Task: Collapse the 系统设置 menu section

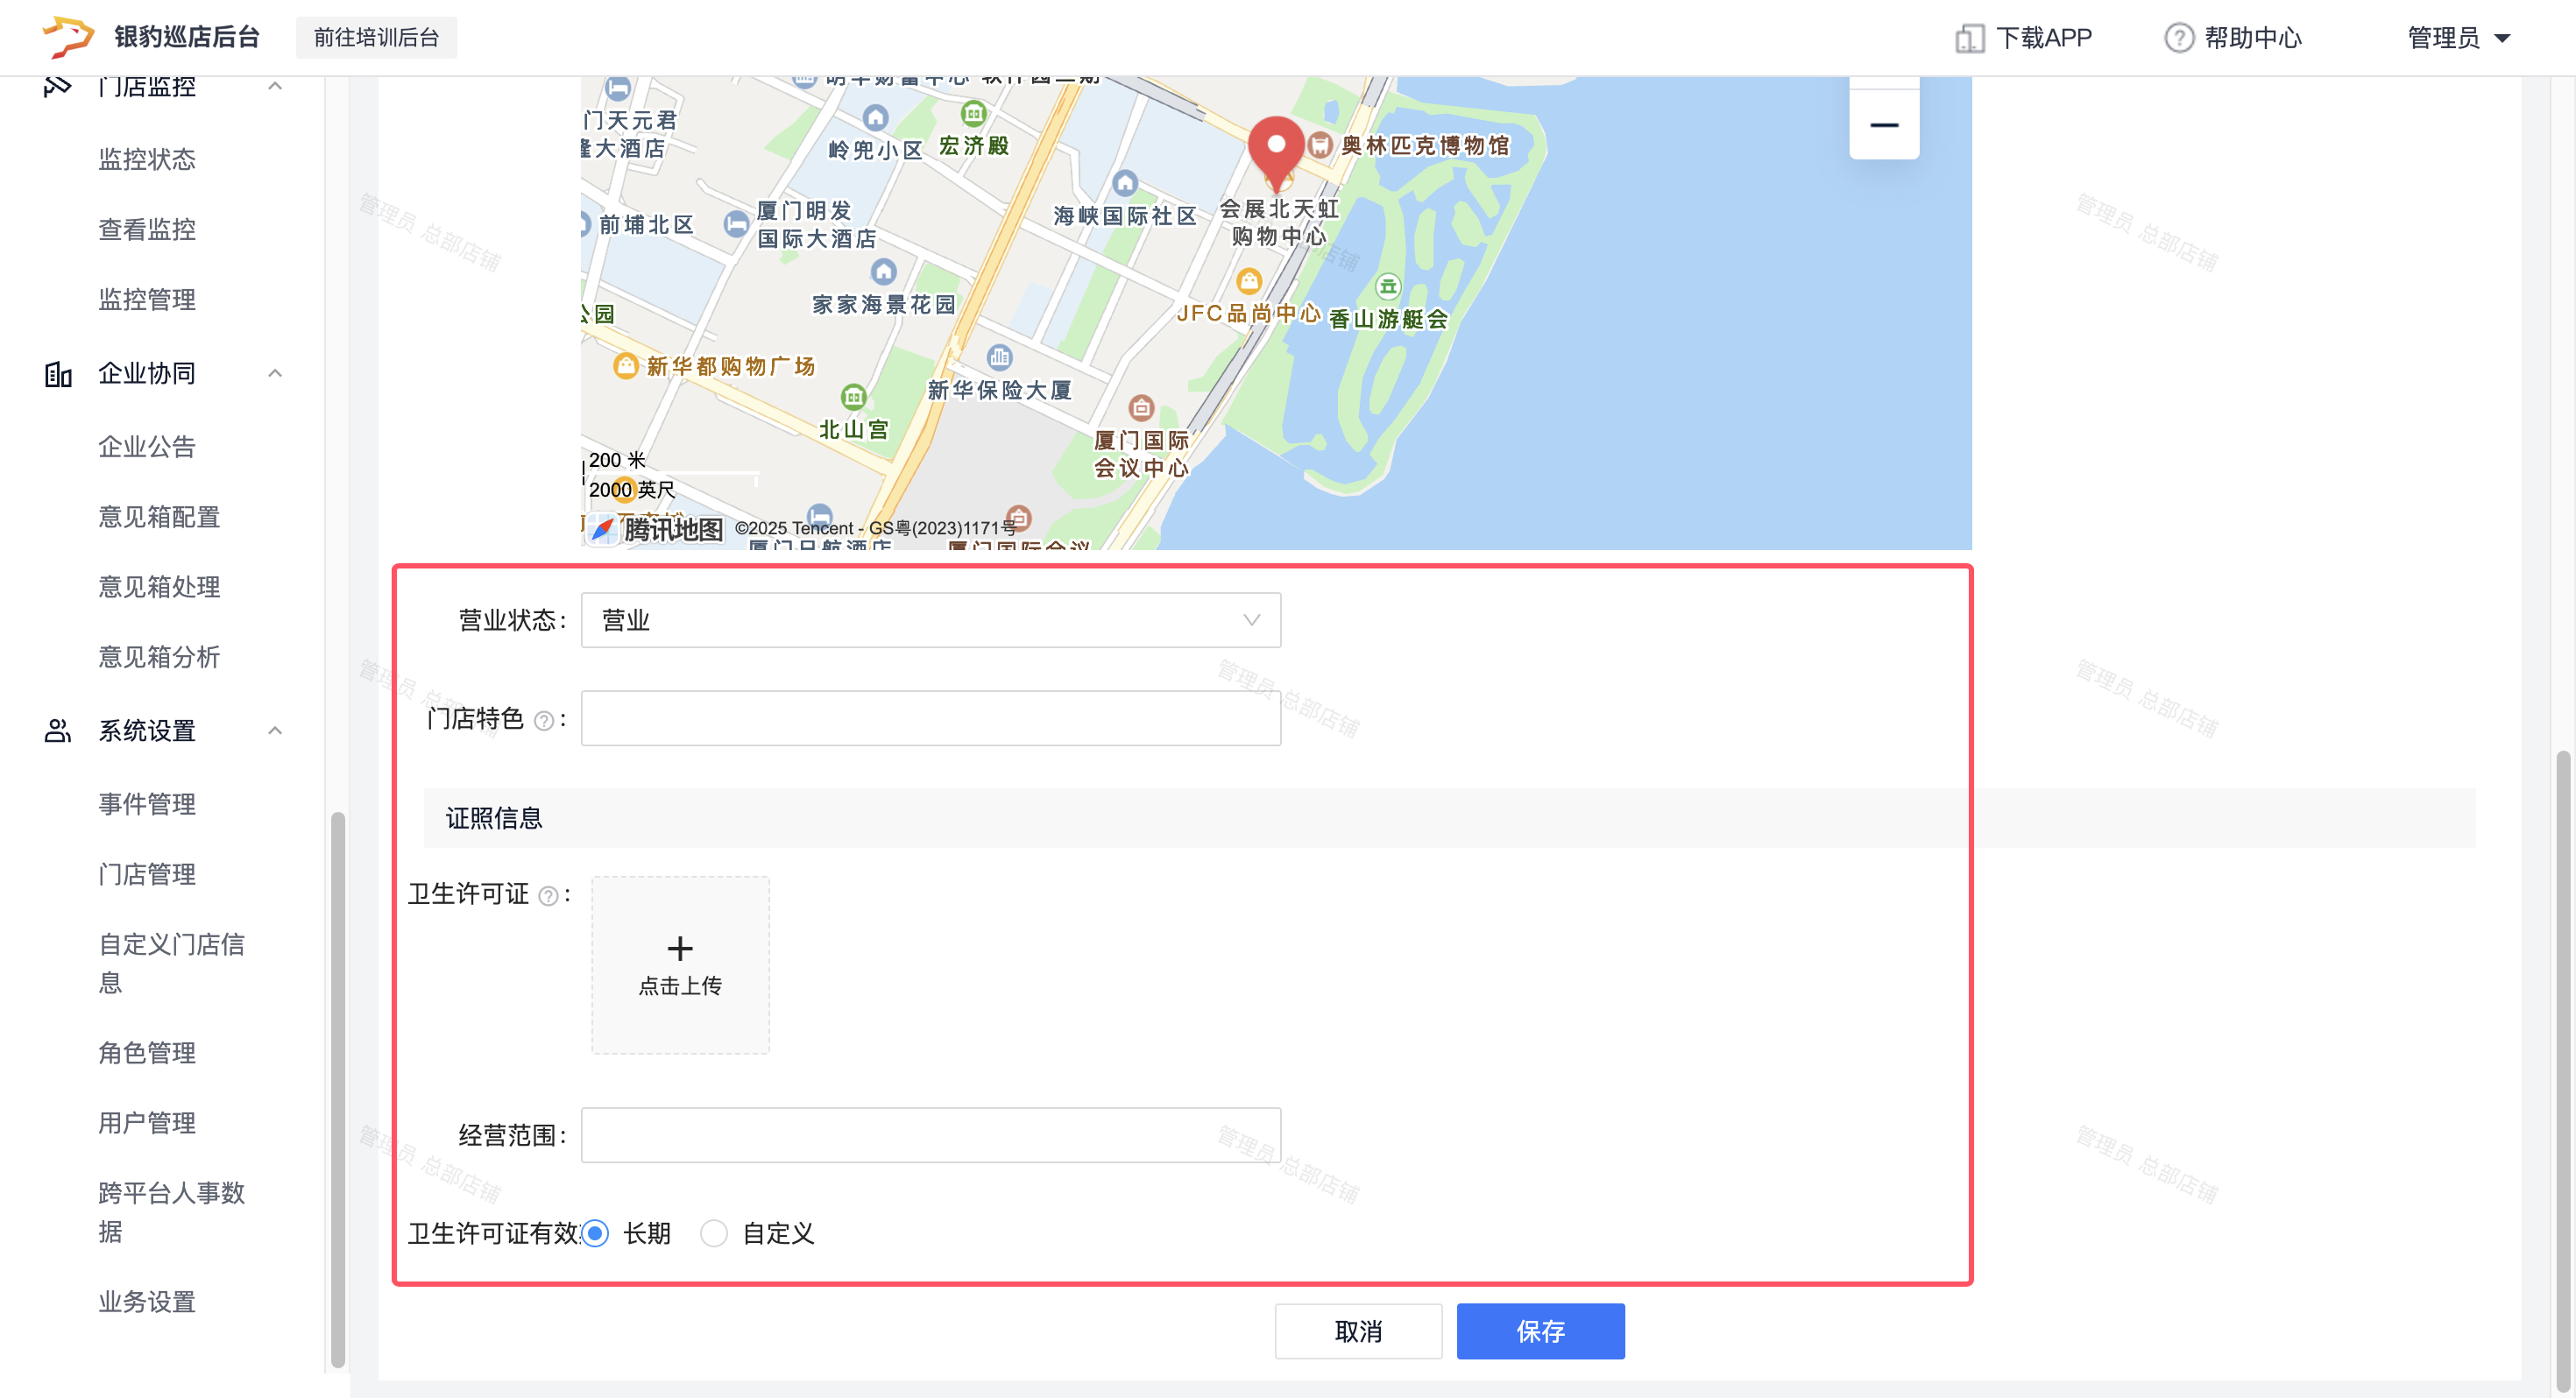Action: click(x=275, y=731)
